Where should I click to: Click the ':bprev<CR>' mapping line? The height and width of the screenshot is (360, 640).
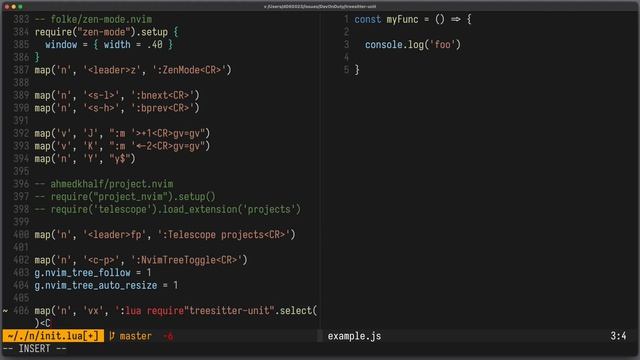pos(117,108)
